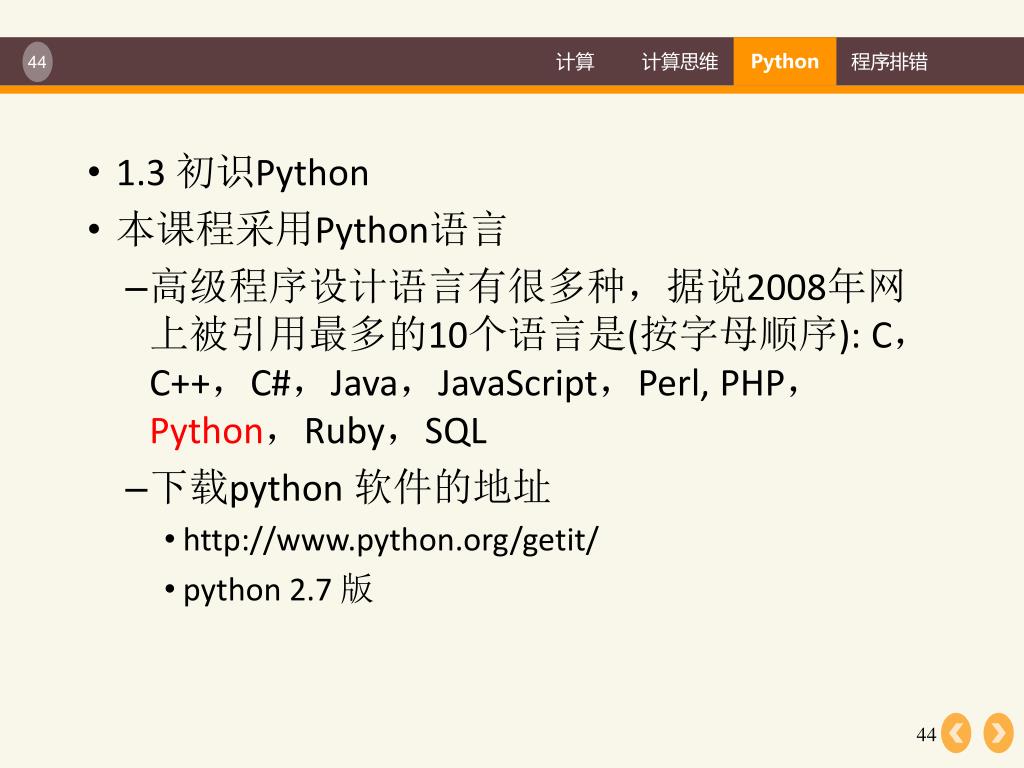Click the text (按字母顺序)
Viewport: 1024px width, 768px height.
739,334
